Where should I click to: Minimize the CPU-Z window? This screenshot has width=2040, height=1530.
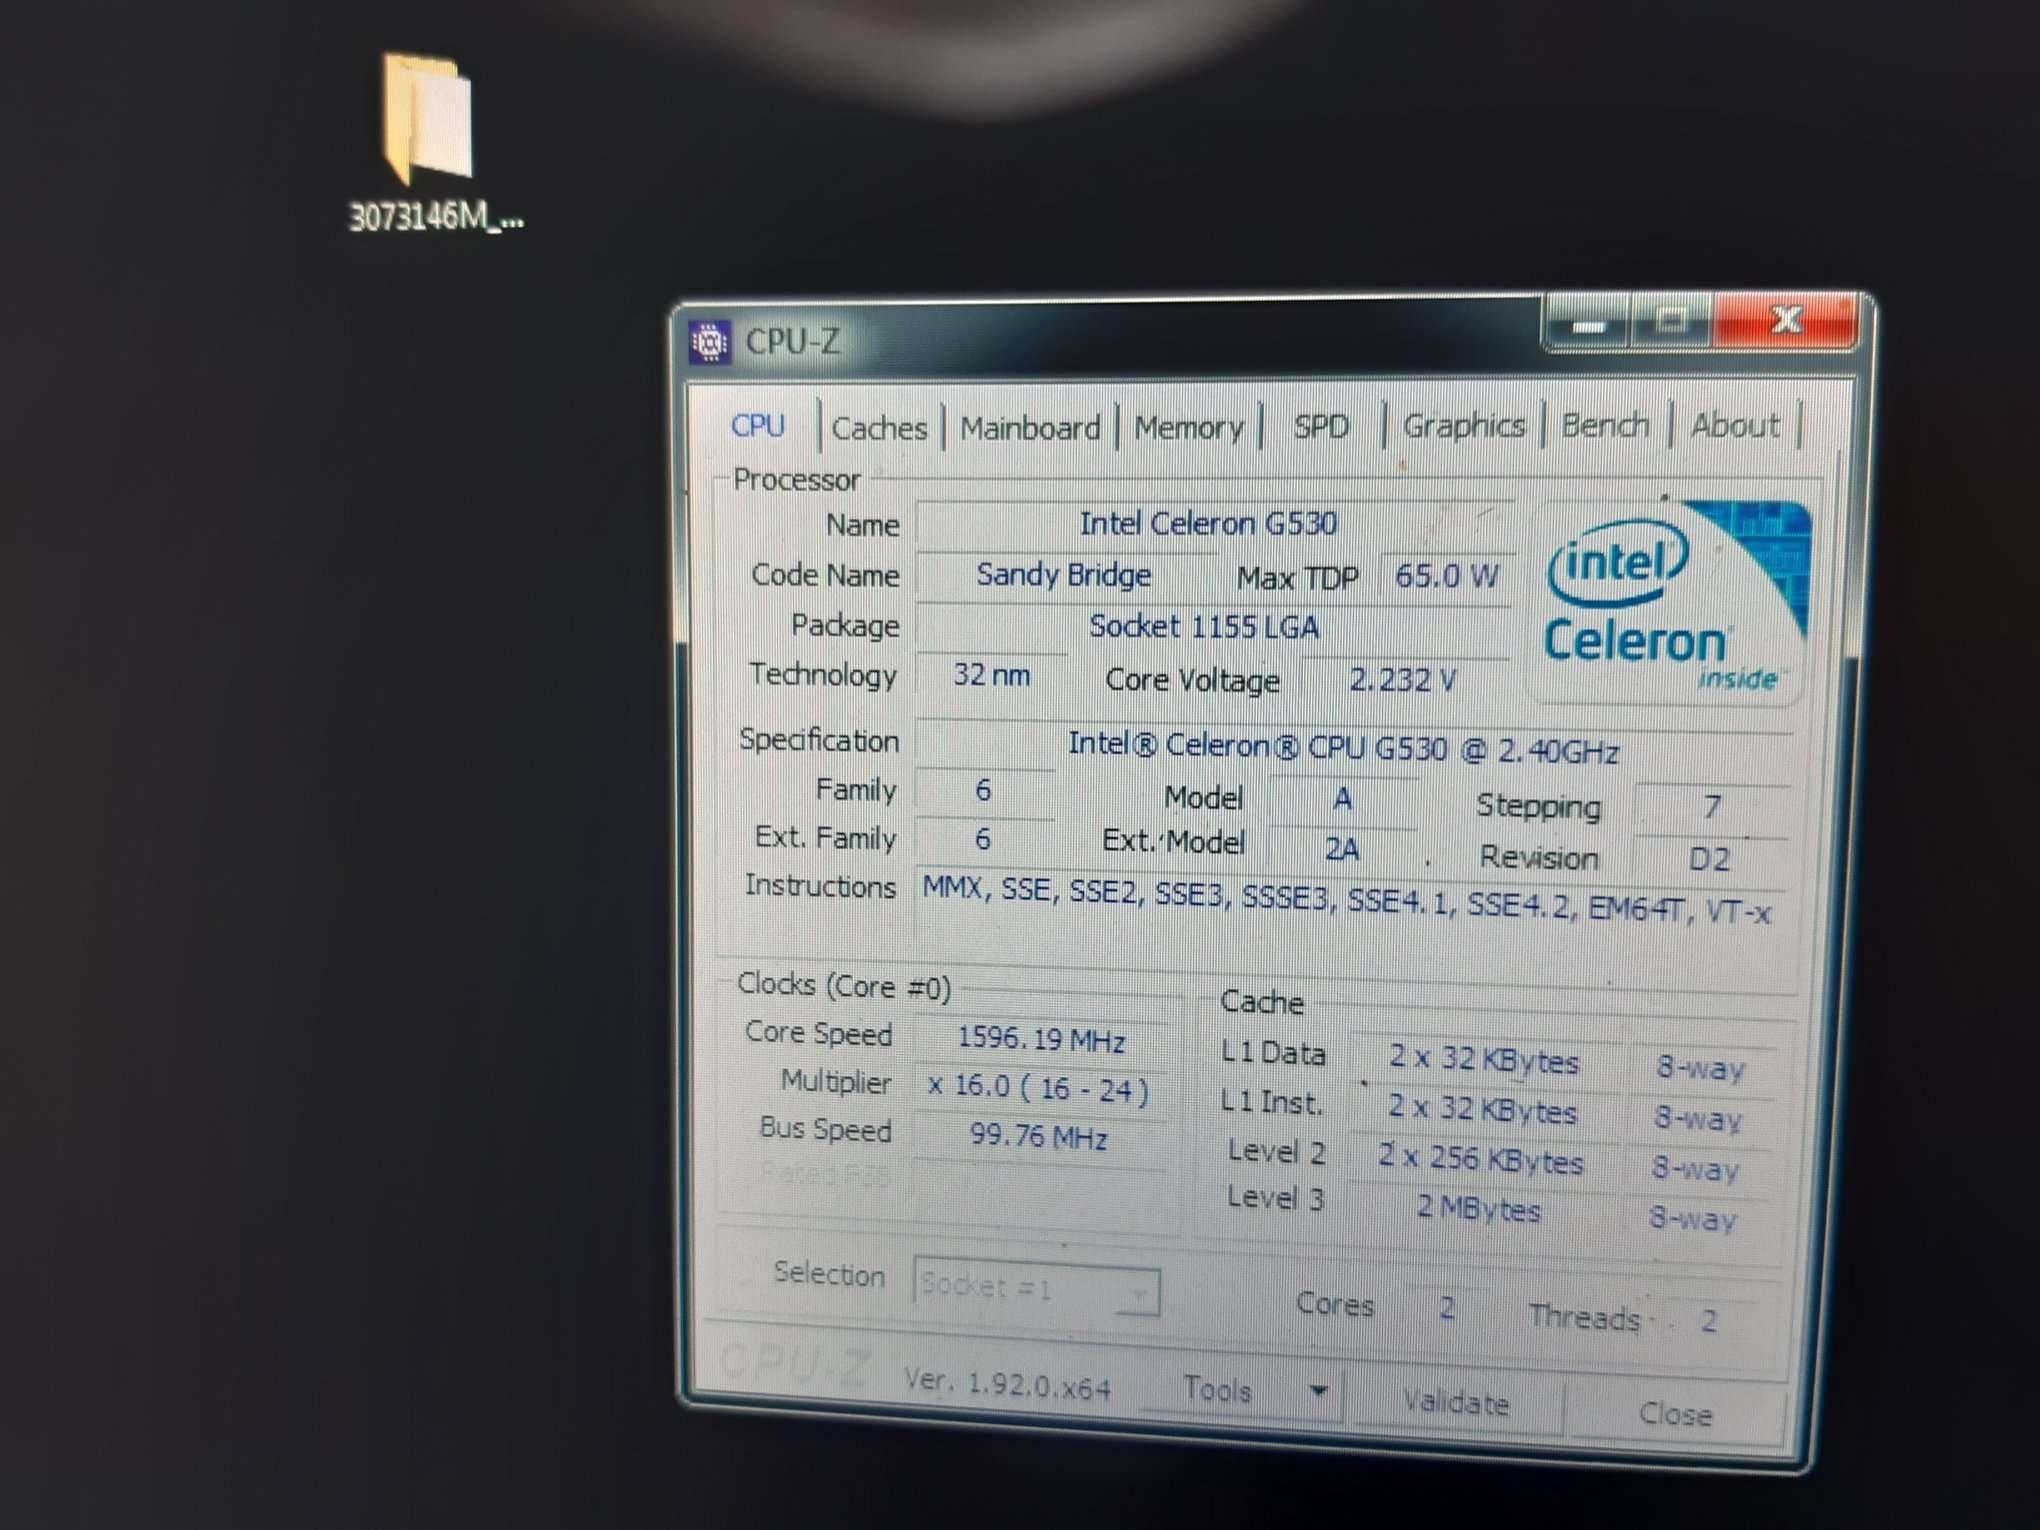click(1589, 324)
